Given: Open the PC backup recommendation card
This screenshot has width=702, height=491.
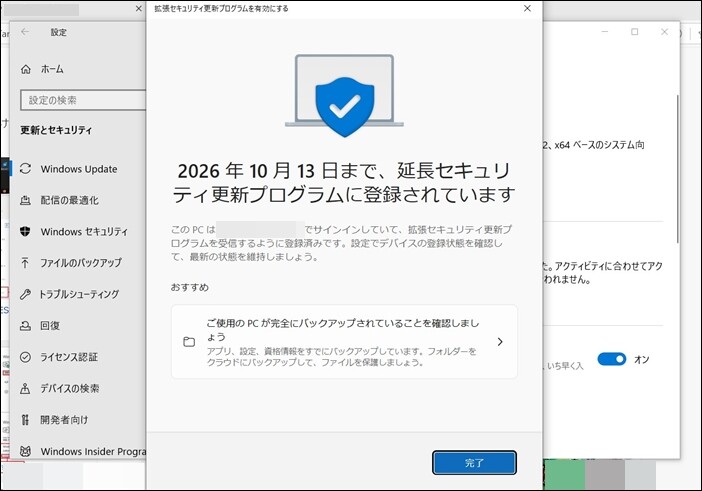Looking at the screenshot, I should 344,342.
